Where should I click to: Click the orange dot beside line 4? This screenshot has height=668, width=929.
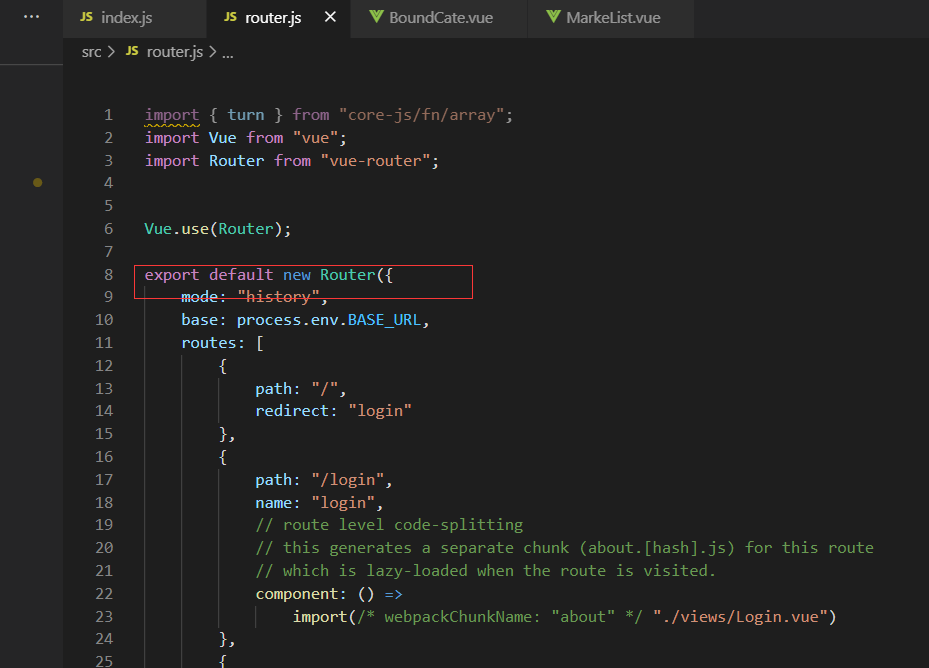pos(37,183)
